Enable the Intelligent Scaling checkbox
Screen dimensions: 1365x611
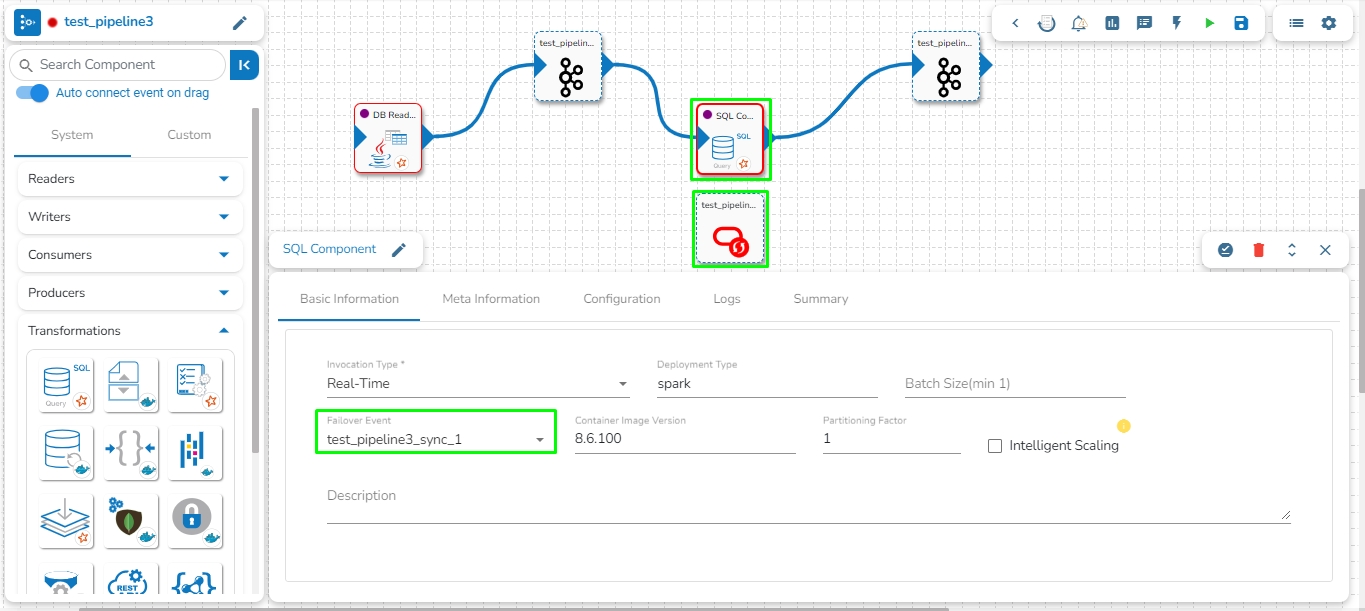pos(994,446)
